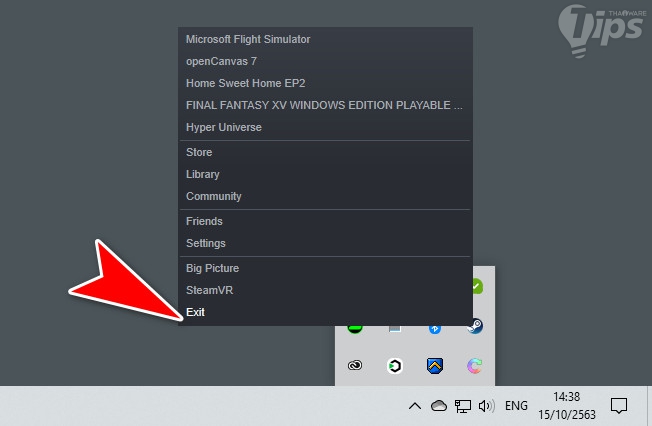The width and height of the screenshot is (652, 426).
Task: Open the Steam Library
Action: pyautogui.click(x=325, y=174)
